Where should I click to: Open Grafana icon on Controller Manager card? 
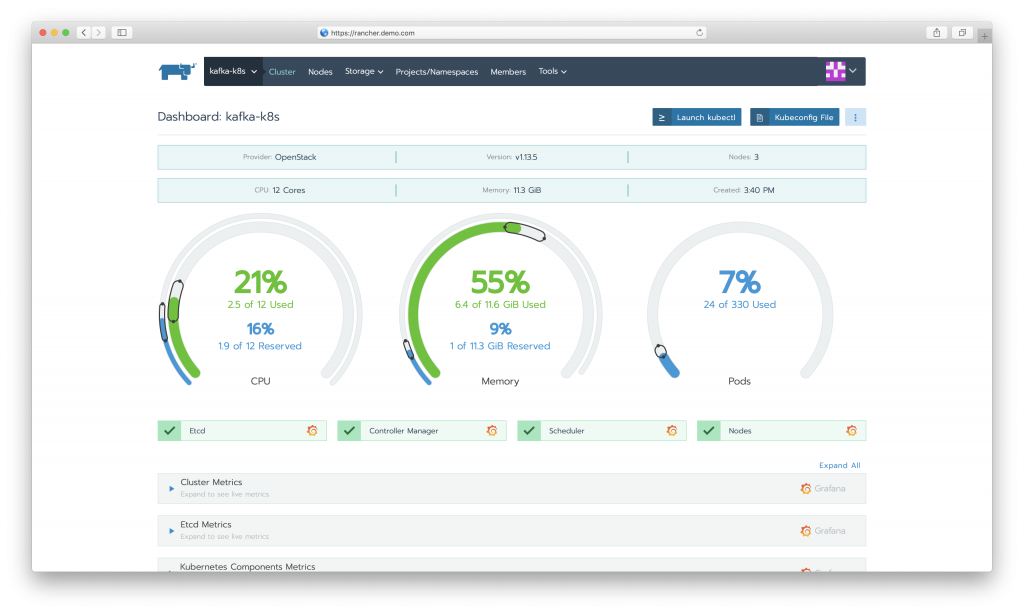(492, 430)
